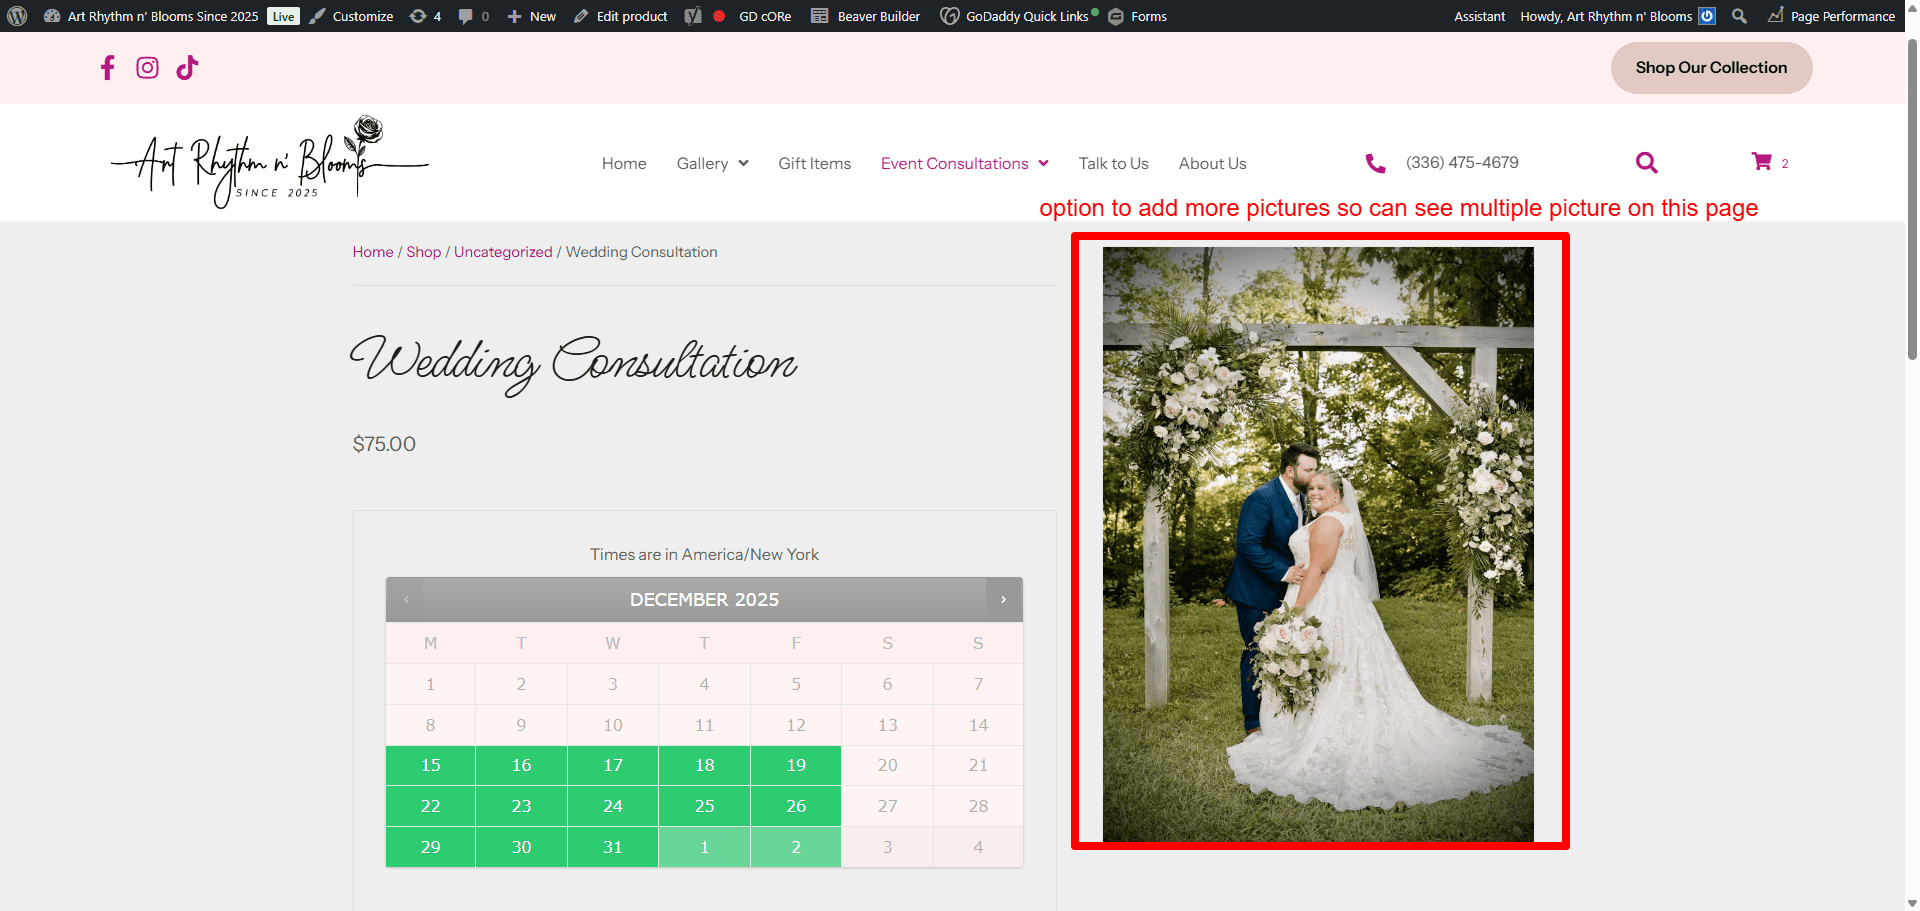Open Beaver Builder from admin bar

pyautogui.click(x=866, y=16)
